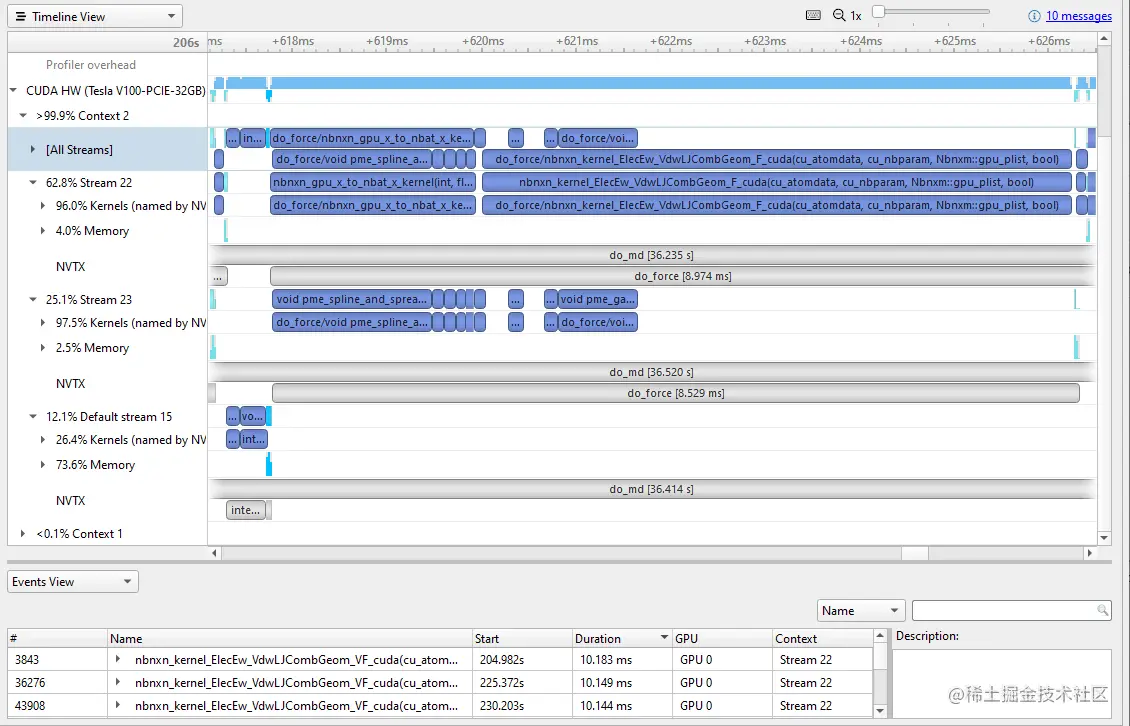The width and height of the screenshot is (1130, 726).
Task: Open the 10 messages link
Action: (1078, 15)
